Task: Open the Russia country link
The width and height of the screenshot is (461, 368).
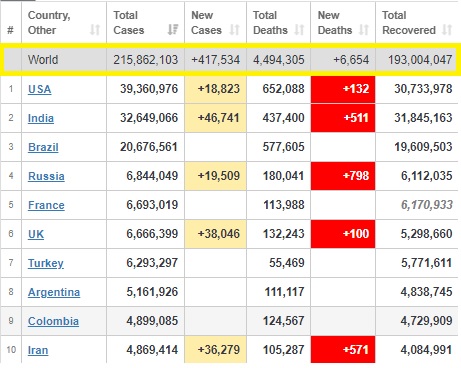Action: click(46, 176)
